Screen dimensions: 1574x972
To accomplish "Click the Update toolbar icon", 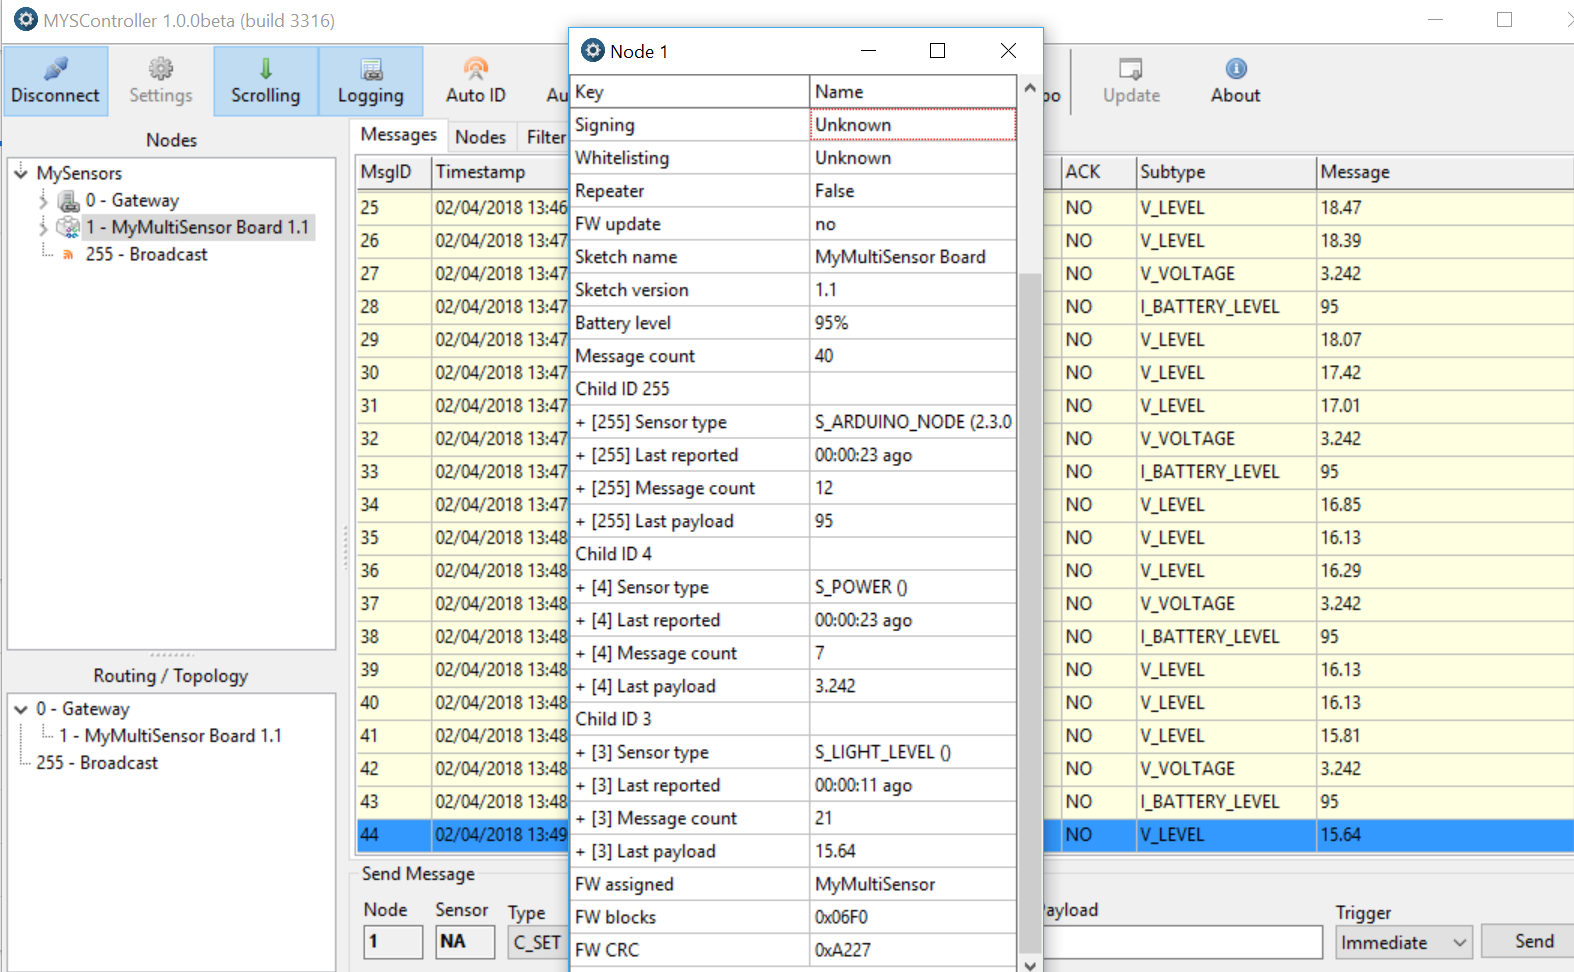I will click(x=1131, y=69).
